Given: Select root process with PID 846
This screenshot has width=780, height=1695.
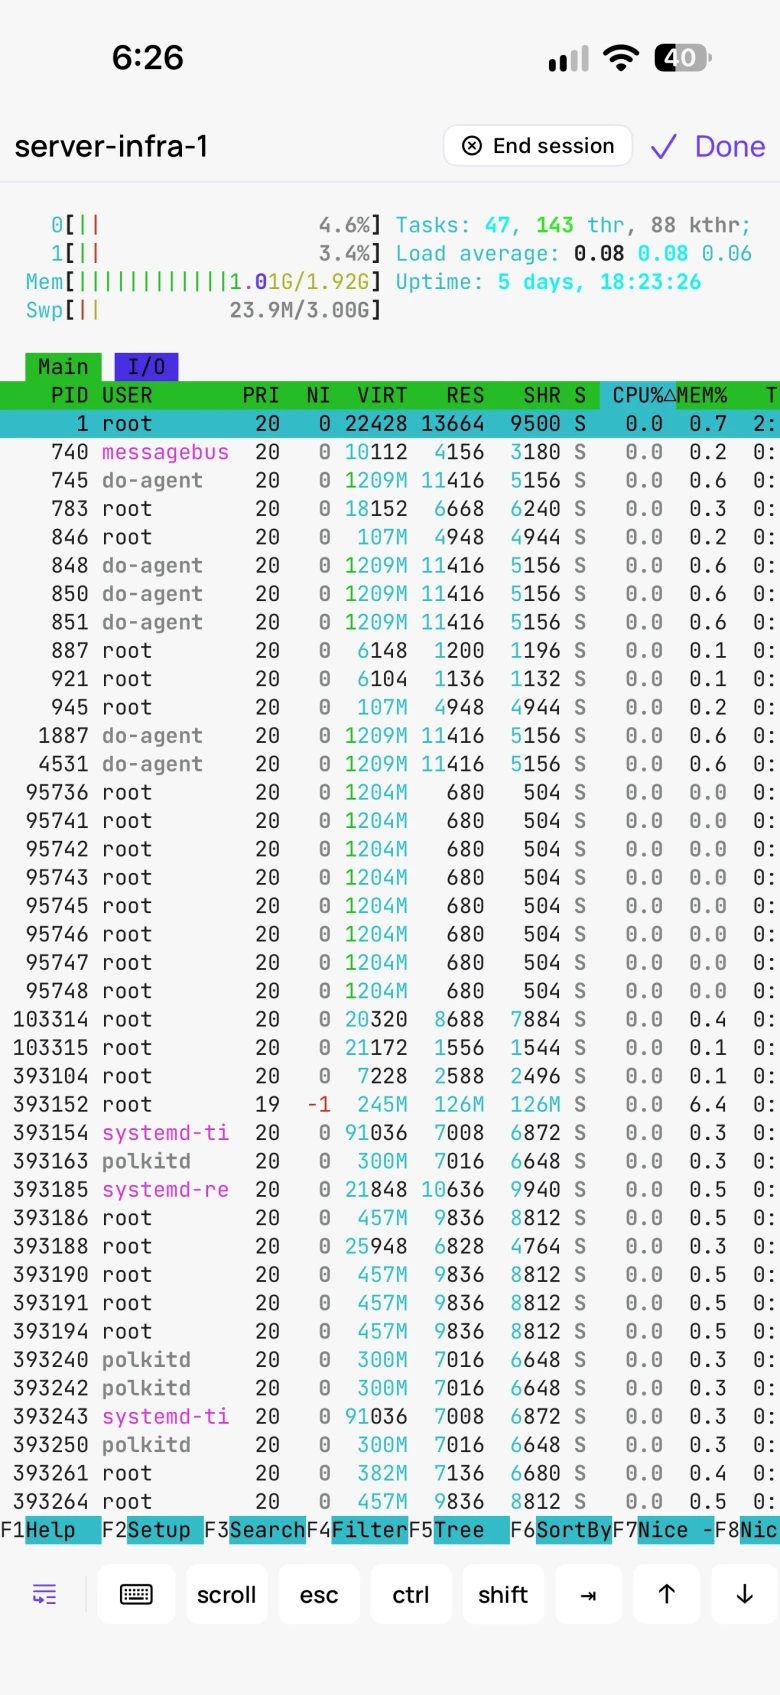Looking at the screenshot, I should (390, 537).
